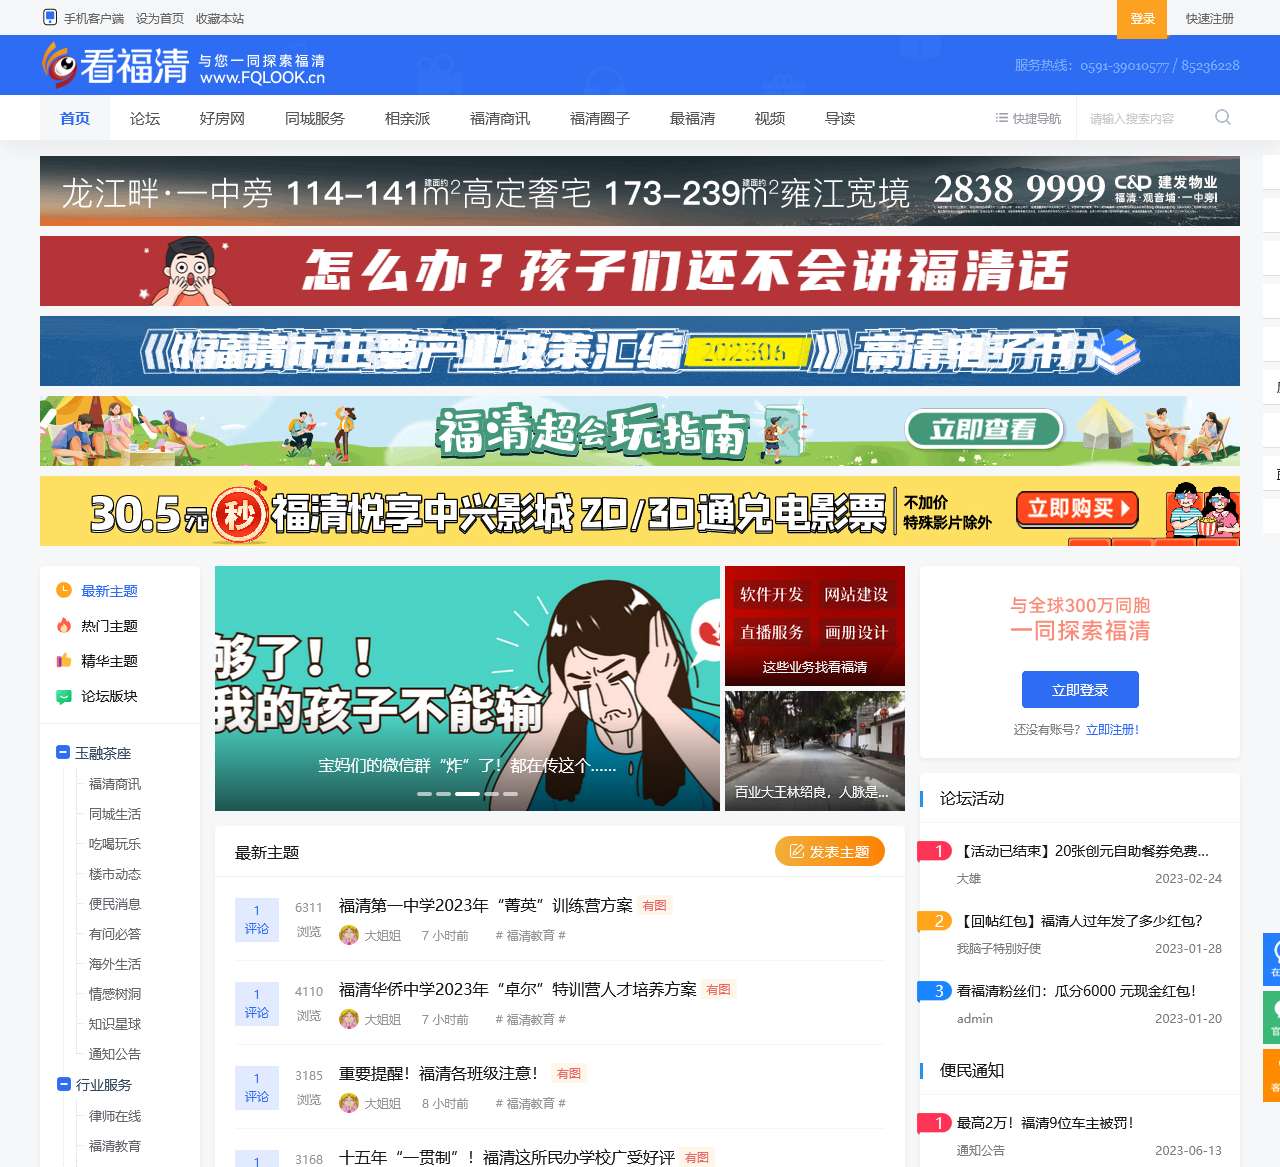Click the 论坛版块 chat bubble icon
Viewport: 1280px width, 1167px height.
[64, 696]
